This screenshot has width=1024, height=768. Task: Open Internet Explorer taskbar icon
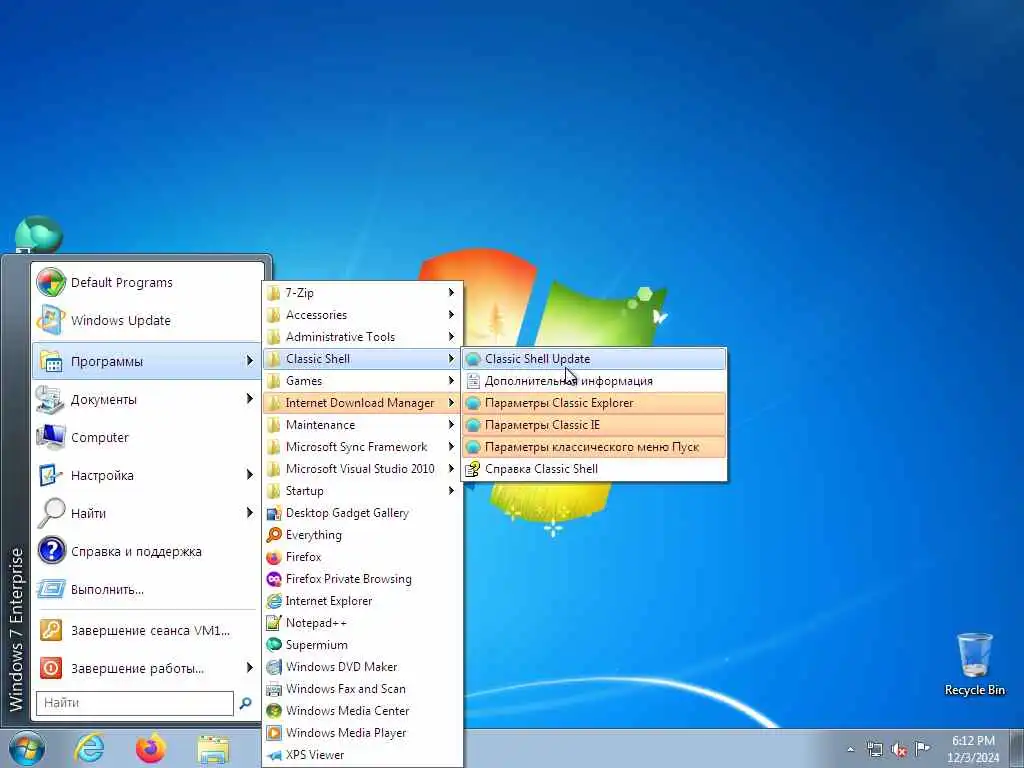[89, 748]
